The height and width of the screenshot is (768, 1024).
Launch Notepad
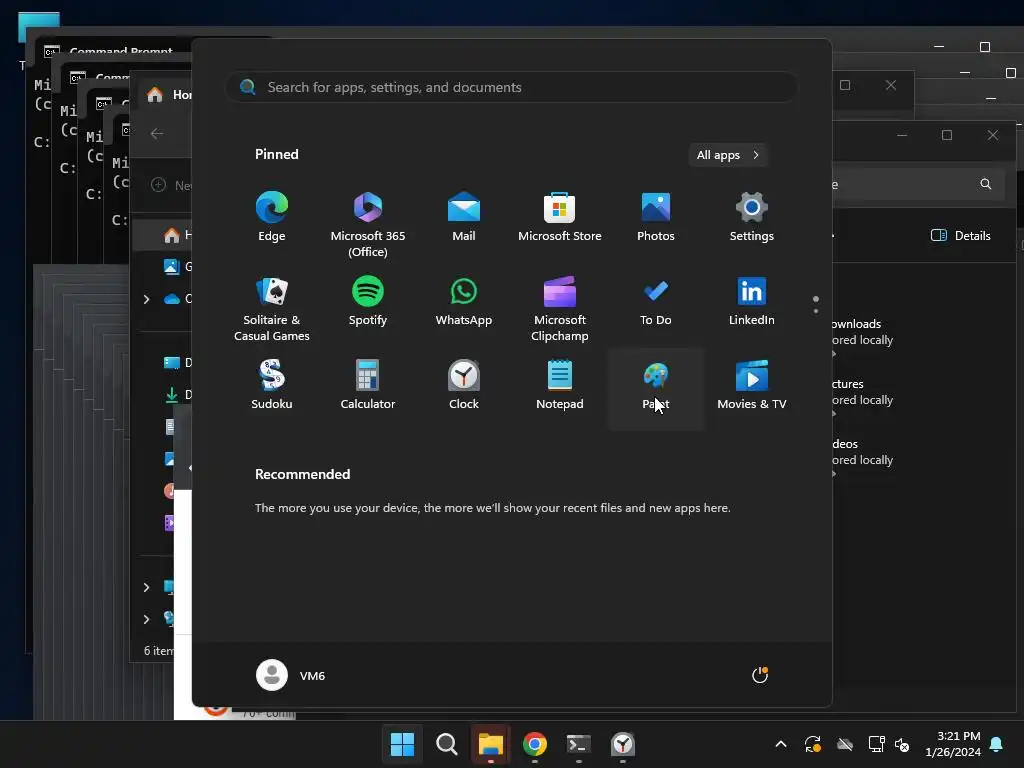pyautogui.click(x=560, y=385)
